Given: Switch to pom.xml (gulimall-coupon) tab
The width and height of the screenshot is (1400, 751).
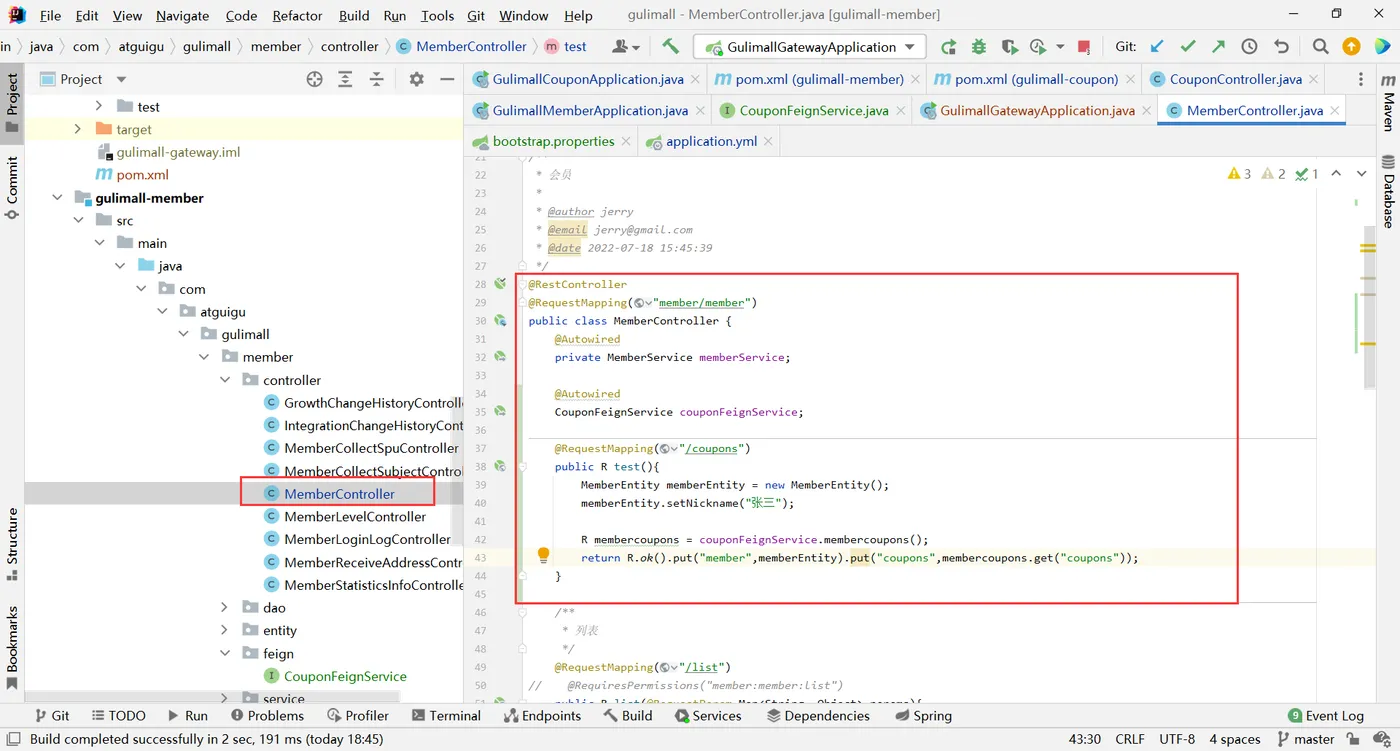Looking at the screenshot, I should tap(1036, 79).
